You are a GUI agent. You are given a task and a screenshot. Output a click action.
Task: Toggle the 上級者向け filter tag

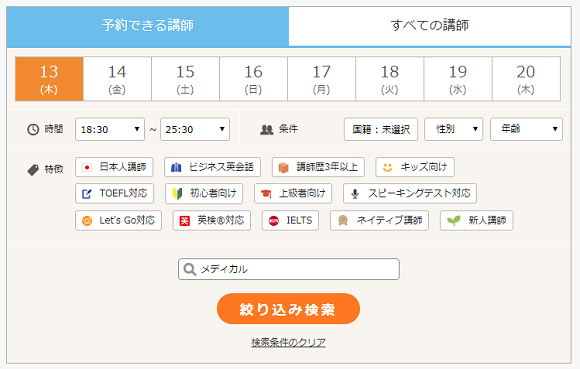pyautogui.click(x=293, y=193)
